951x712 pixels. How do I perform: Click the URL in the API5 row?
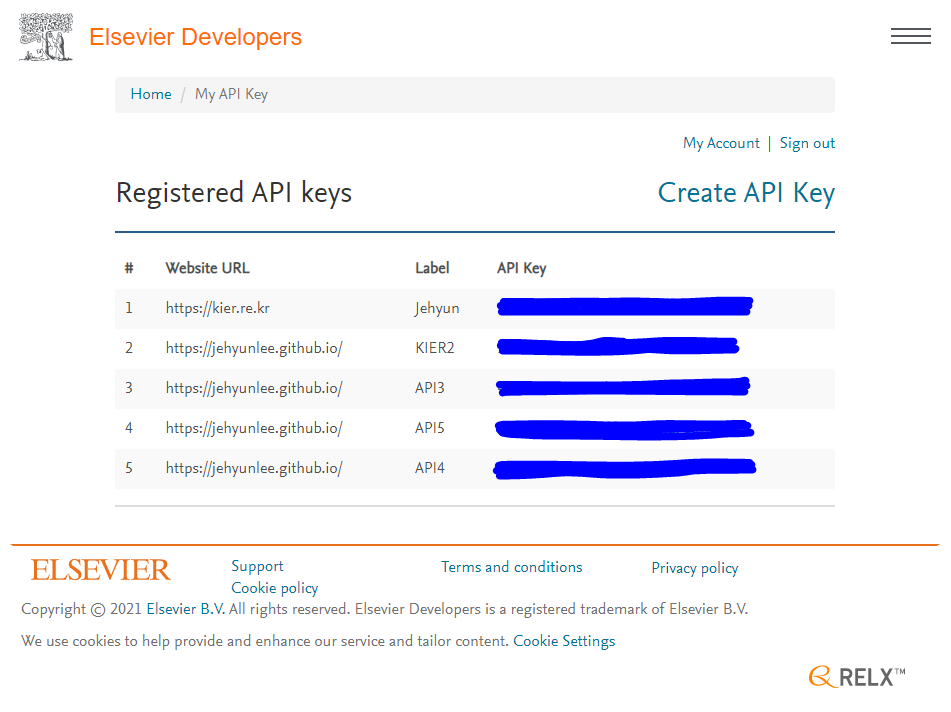[254, 428]
